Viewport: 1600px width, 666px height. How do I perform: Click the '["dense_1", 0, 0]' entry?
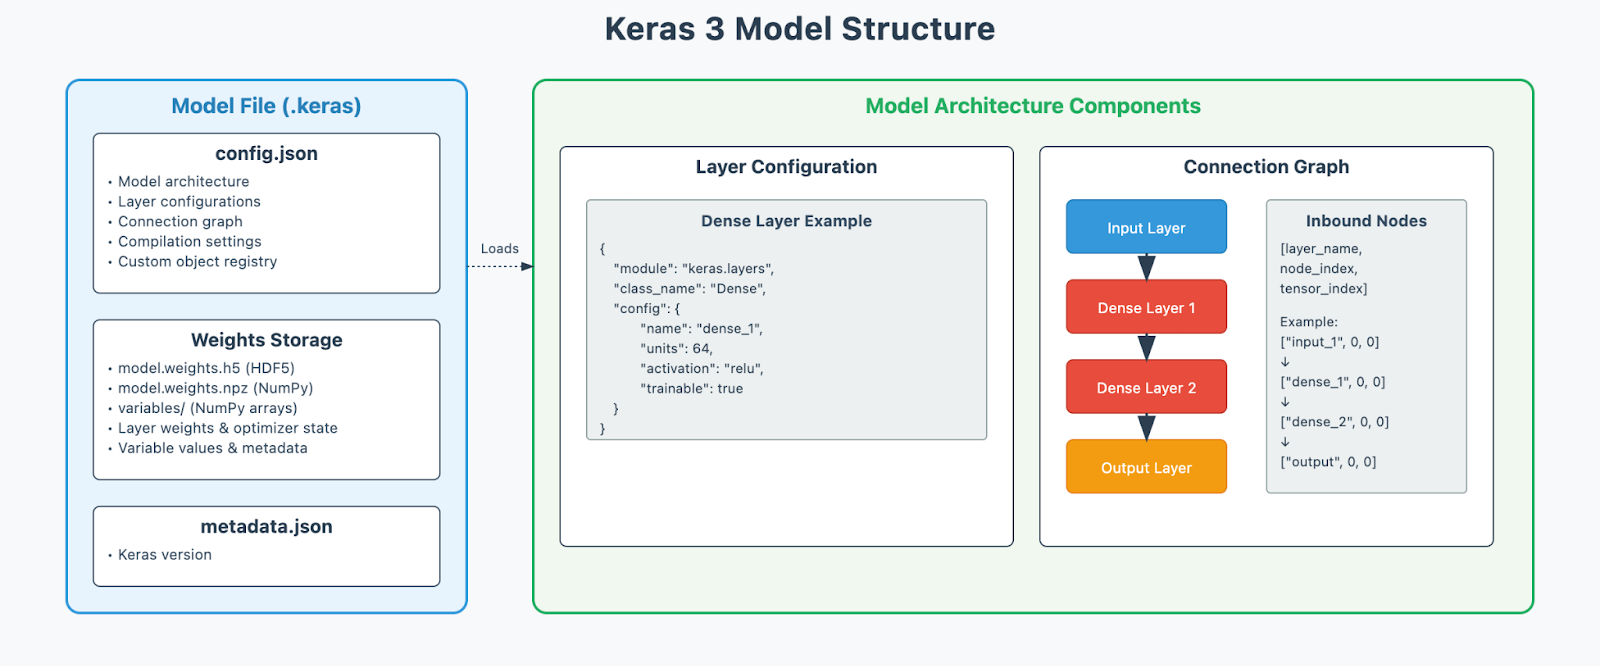(1333, 382)
